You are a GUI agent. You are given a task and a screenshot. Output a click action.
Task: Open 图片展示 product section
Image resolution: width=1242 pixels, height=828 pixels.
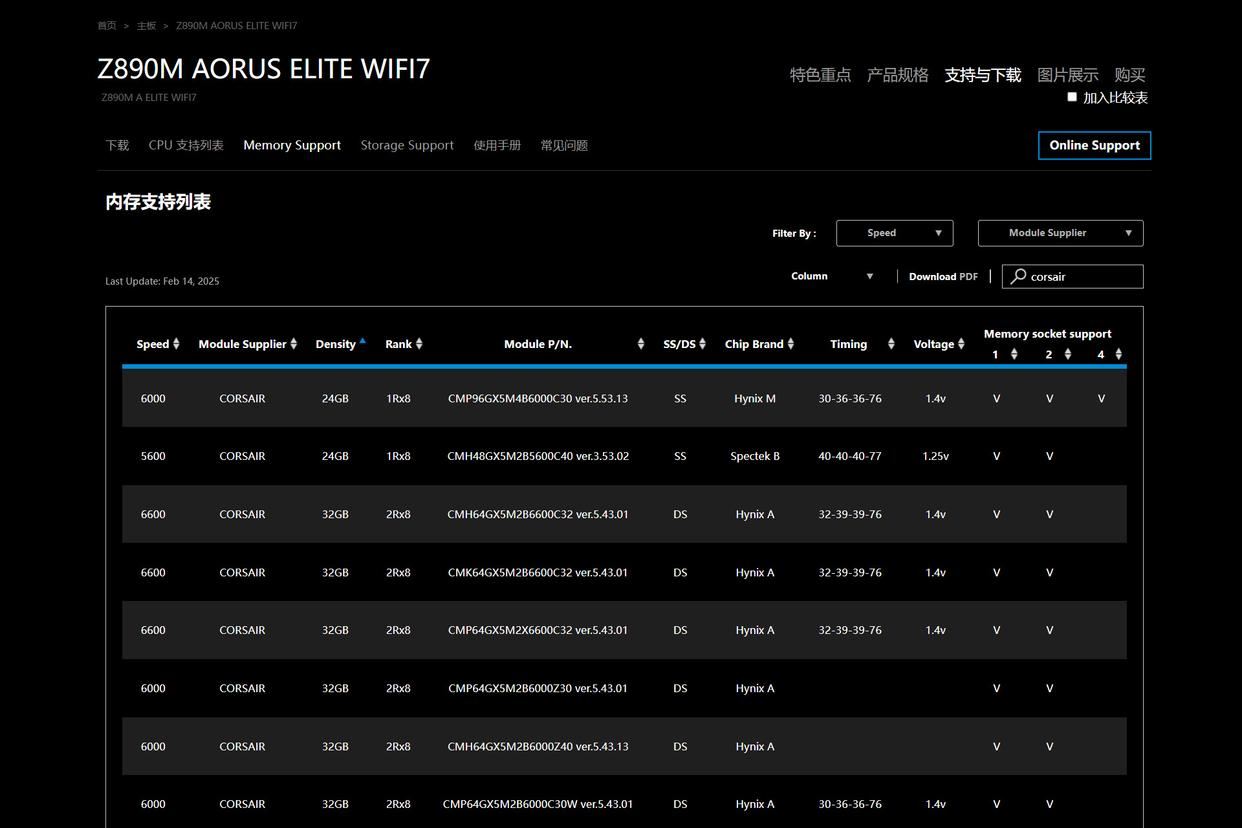[x=1068, y=75]
